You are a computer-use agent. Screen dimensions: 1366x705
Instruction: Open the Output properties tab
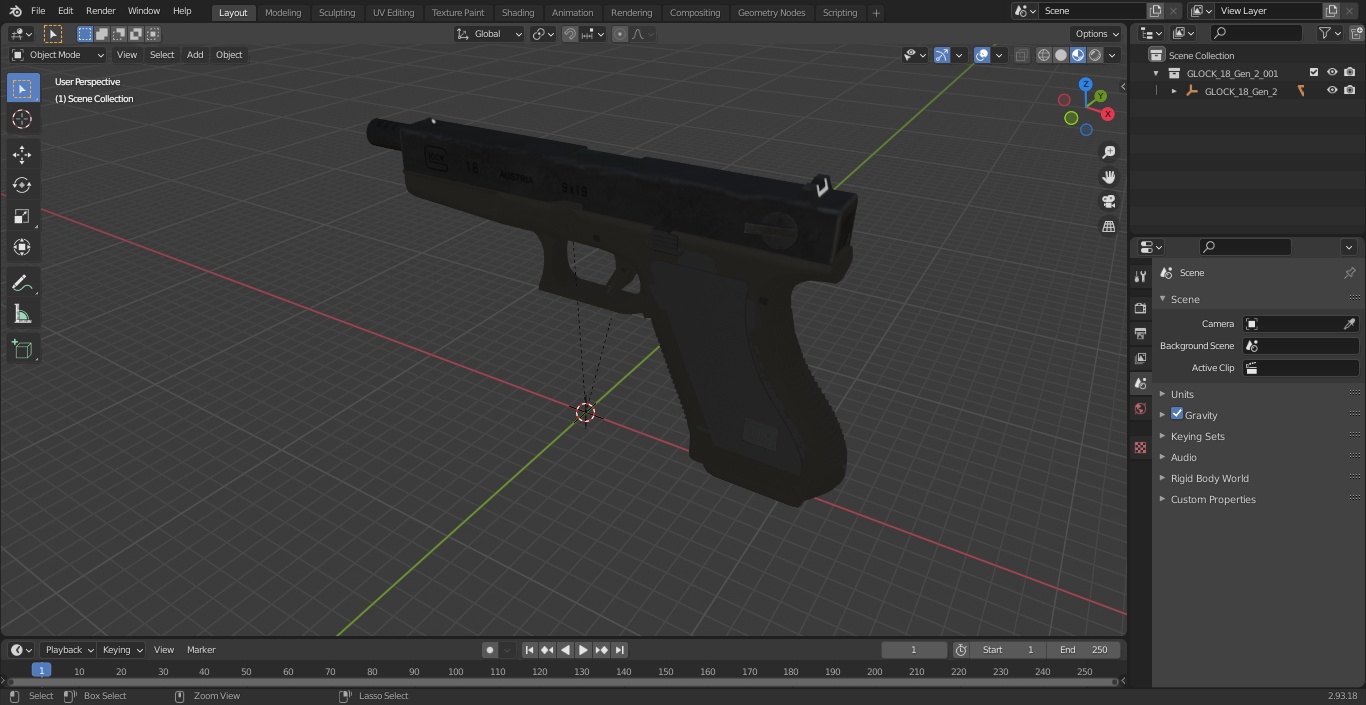tap(1140, 333)
